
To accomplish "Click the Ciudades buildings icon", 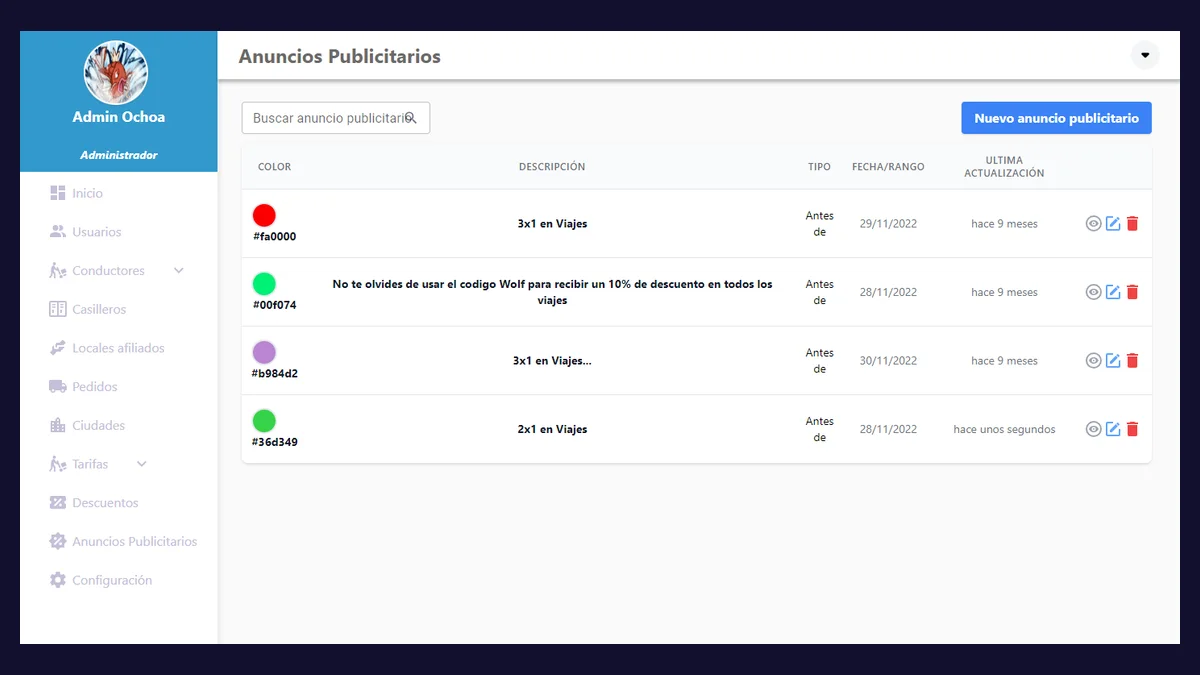I will (x=58, y=425).
